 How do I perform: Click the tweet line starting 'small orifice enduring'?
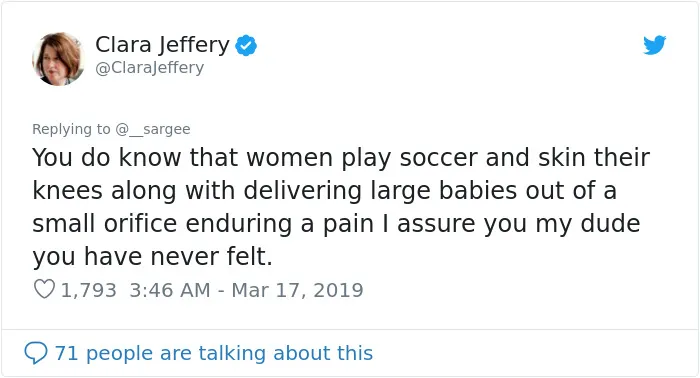[336, 224]
